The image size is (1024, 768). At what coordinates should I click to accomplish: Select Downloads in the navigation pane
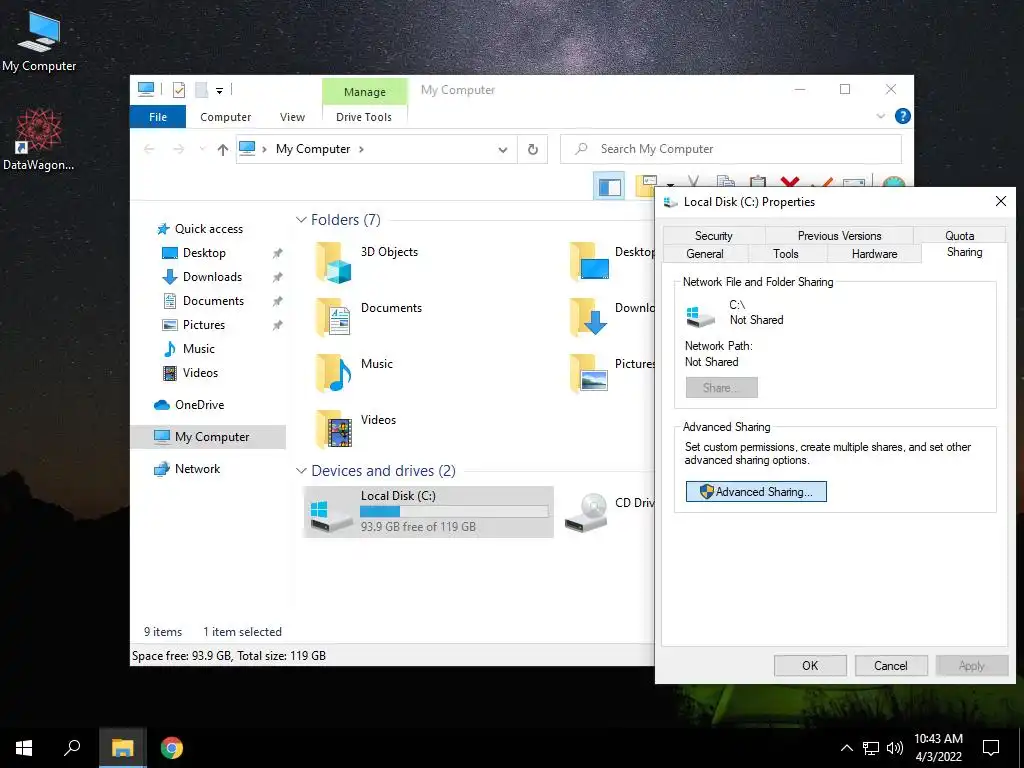click(x=212, y=277)
